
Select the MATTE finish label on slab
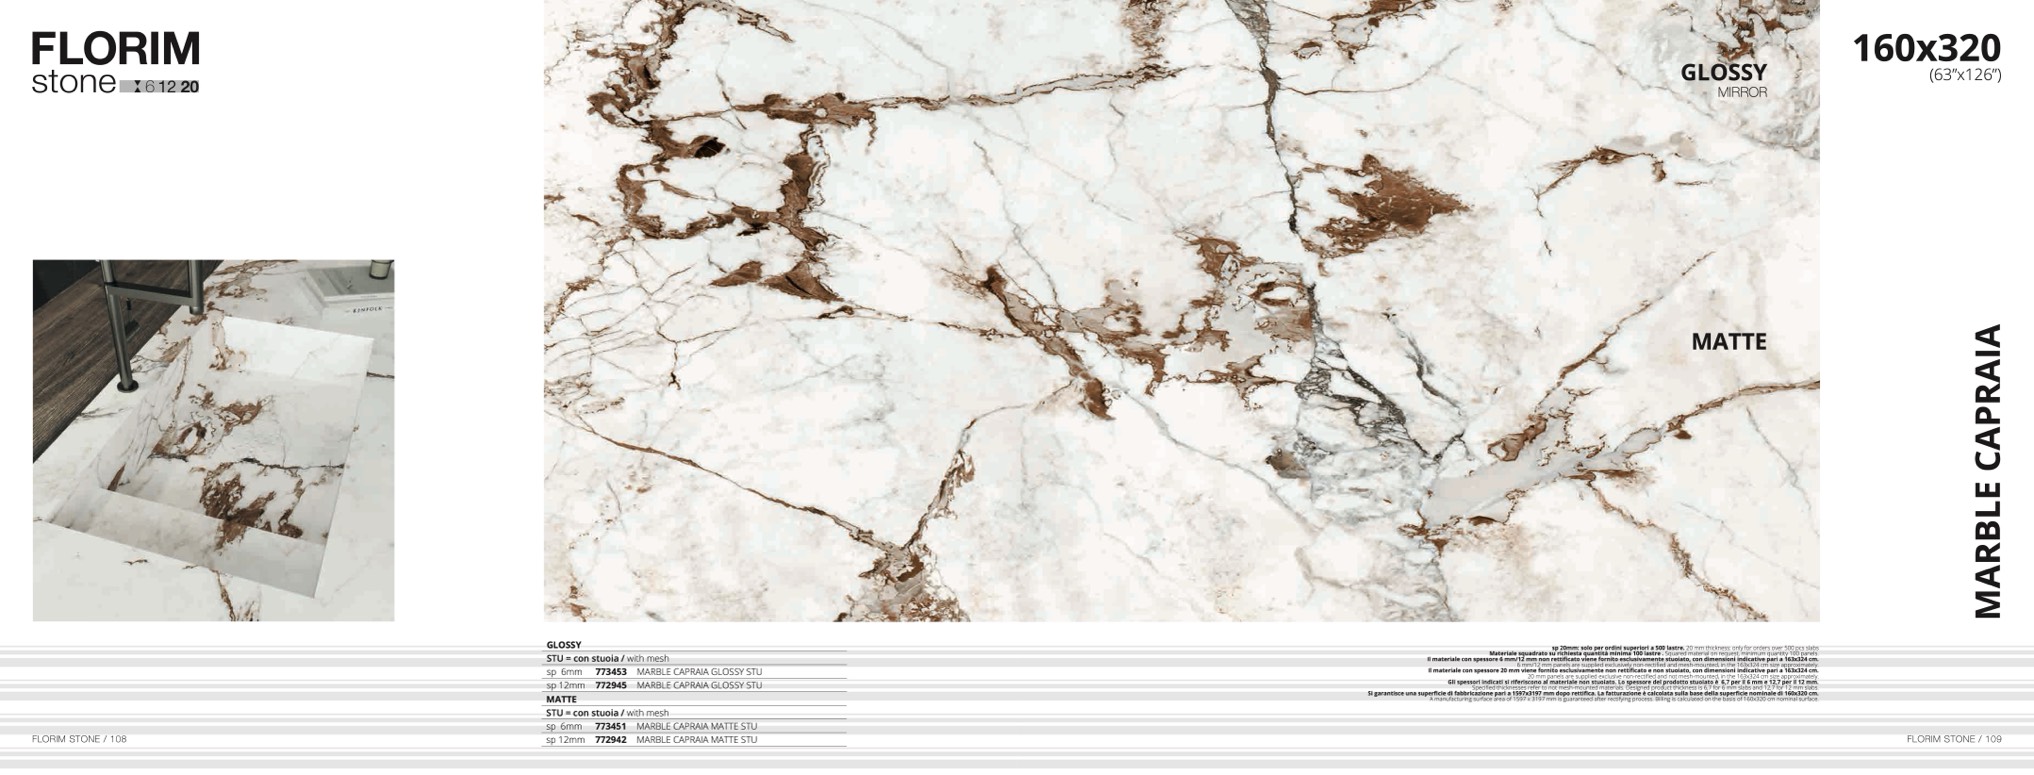[x=1728, y=342]
